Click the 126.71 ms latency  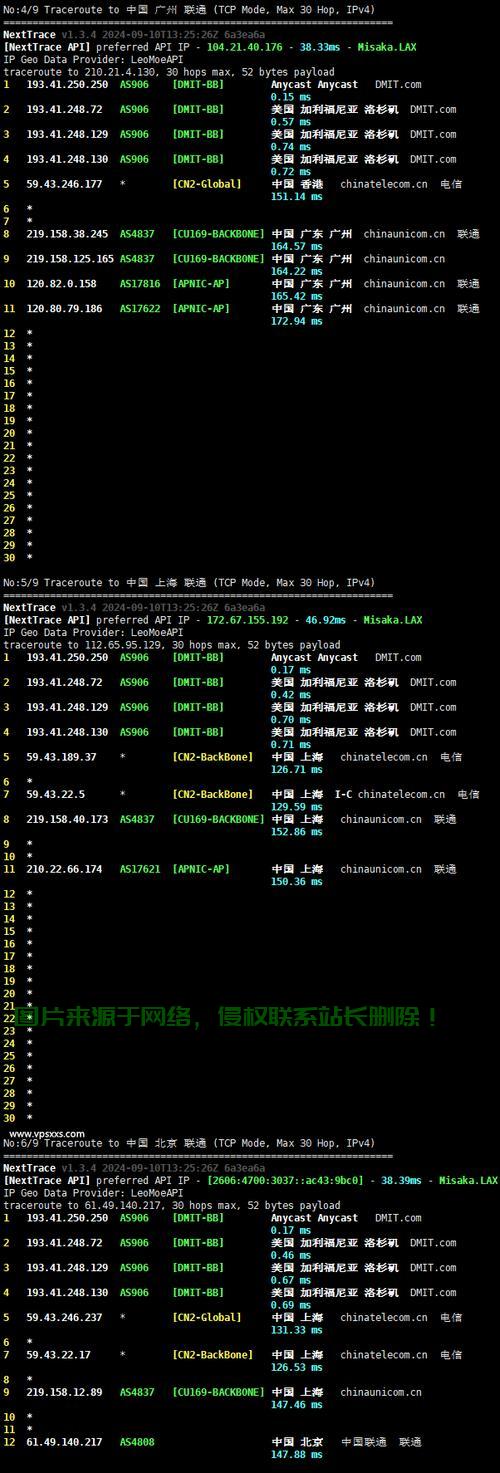click(297, 770)
